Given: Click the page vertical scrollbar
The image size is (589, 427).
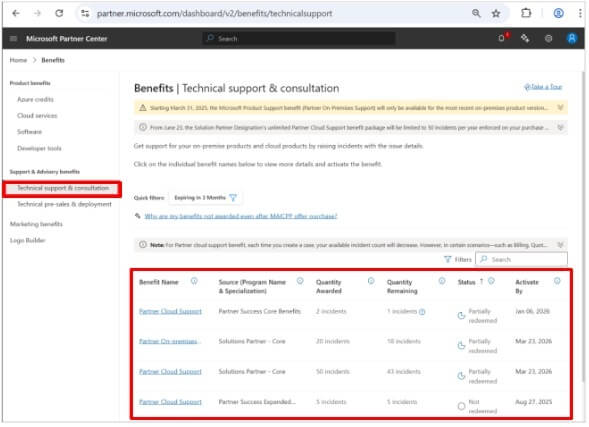Looking at the screenshot, I should point(584,225).
